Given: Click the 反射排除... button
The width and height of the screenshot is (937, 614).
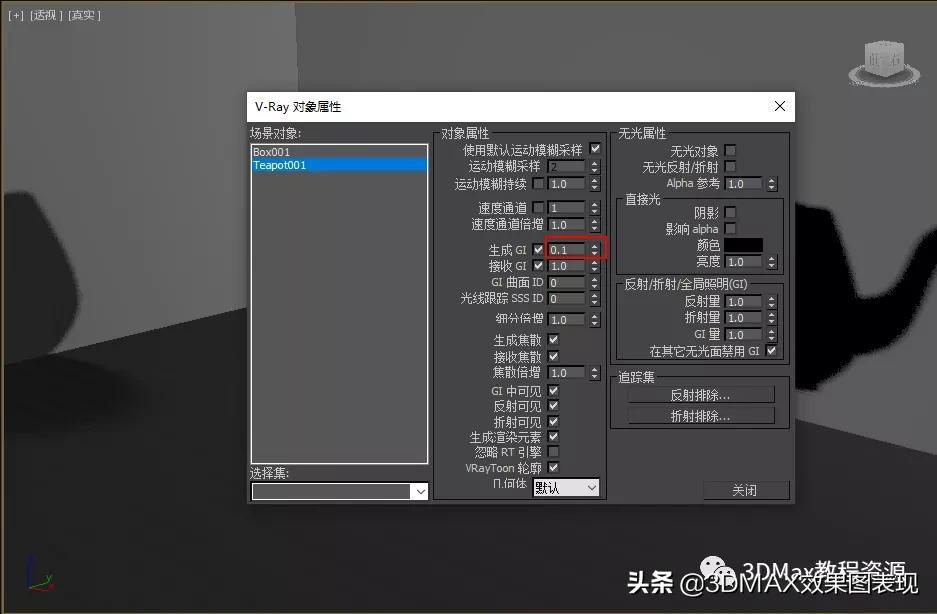Looking at the screenshot, I should coord(700,395).
